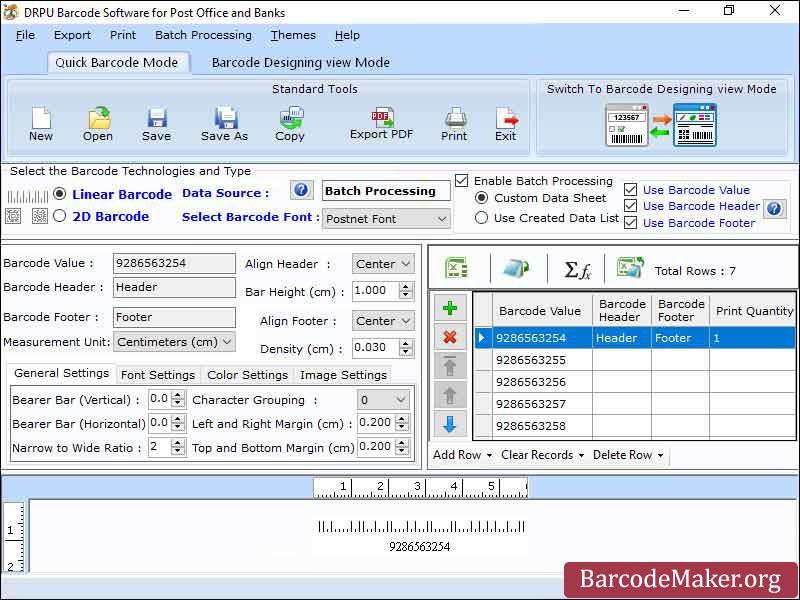Screen dimensions: 800x600
Task: Decrease Density with down spinner
Action: (x=406, y=353)
